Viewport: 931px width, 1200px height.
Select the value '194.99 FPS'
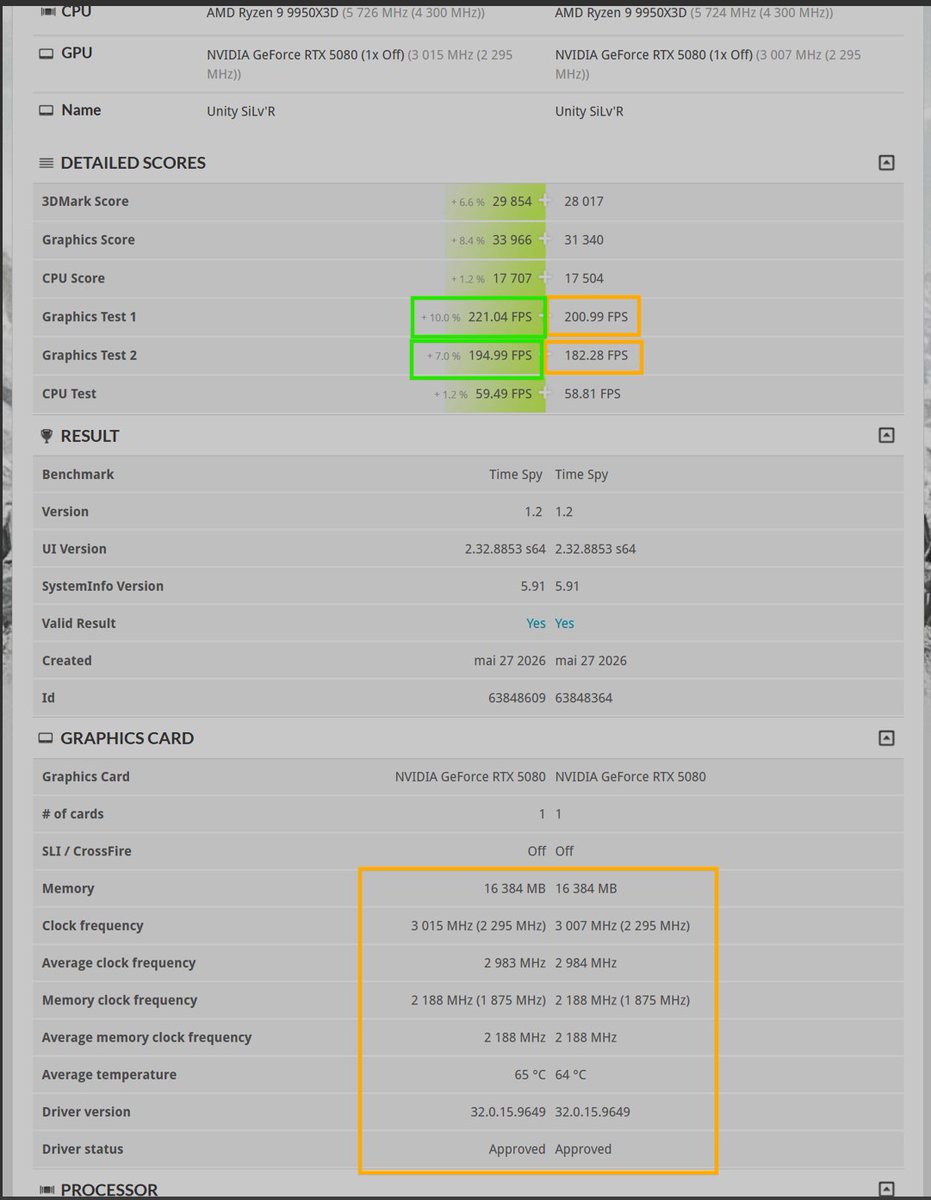500,355
